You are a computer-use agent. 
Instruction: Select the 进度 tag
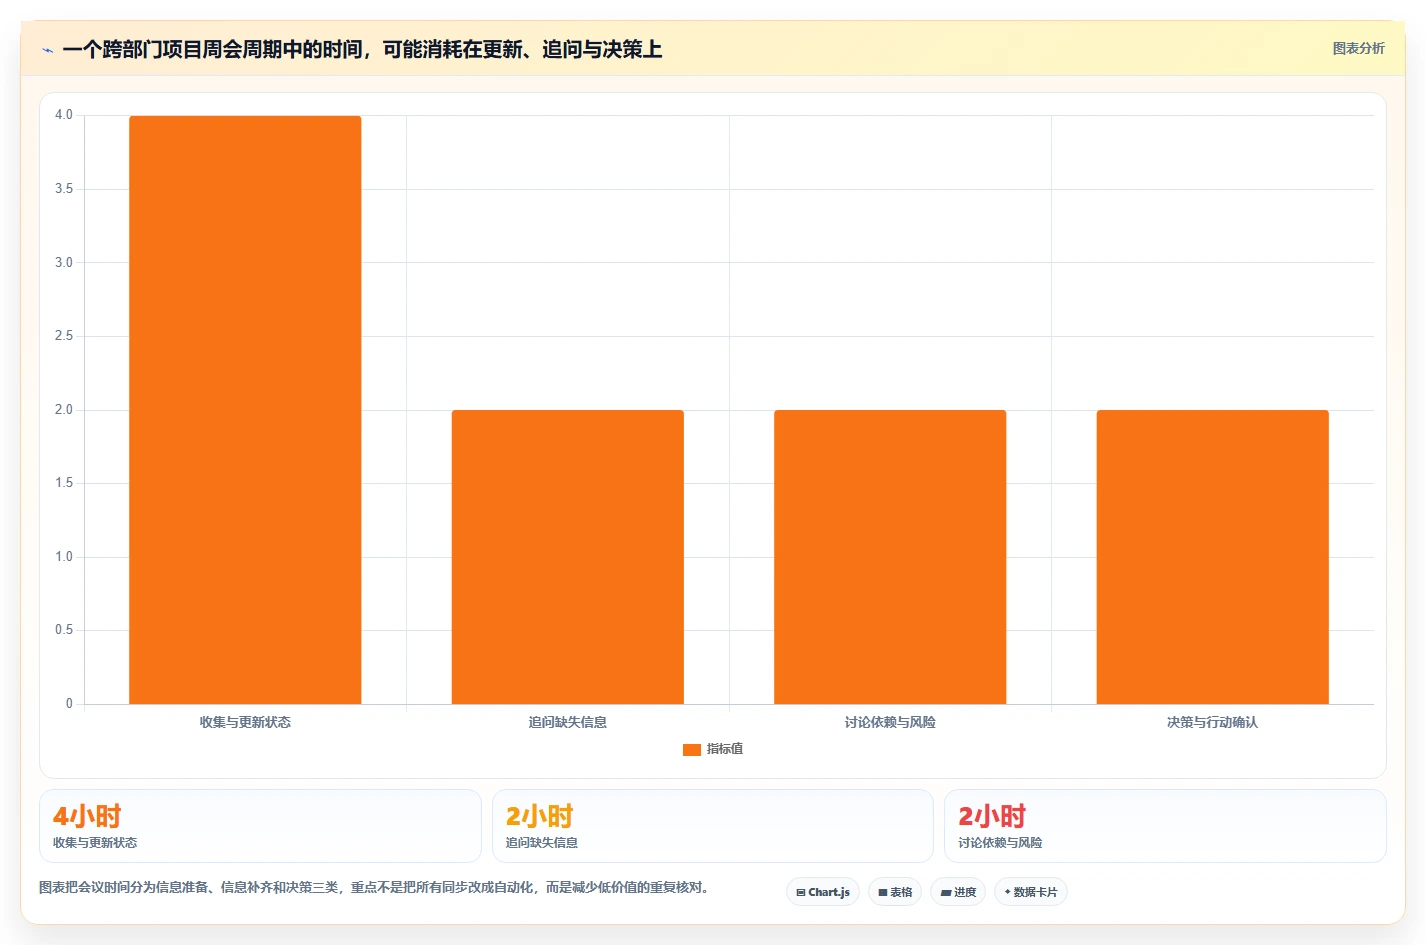[958, 892]
